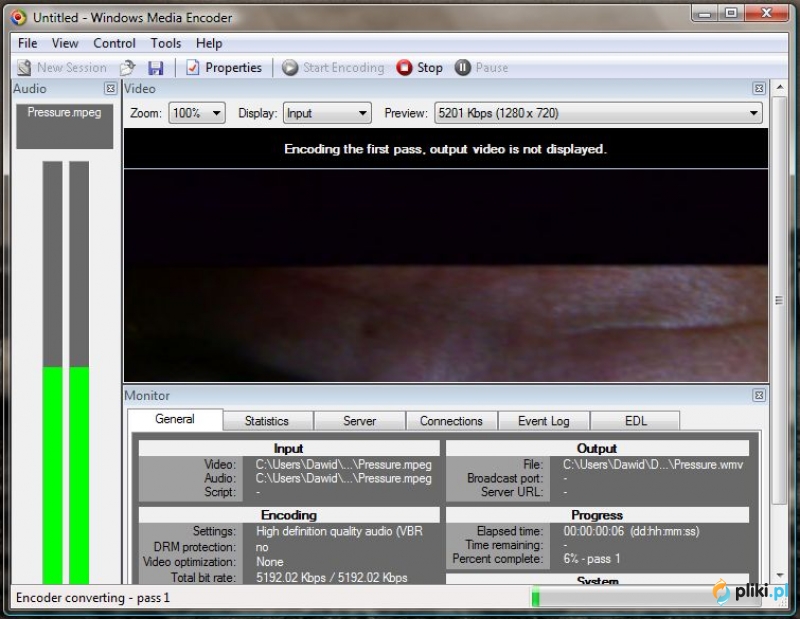Click the Progress section header
800x619 pixels.
pos(597,515)
